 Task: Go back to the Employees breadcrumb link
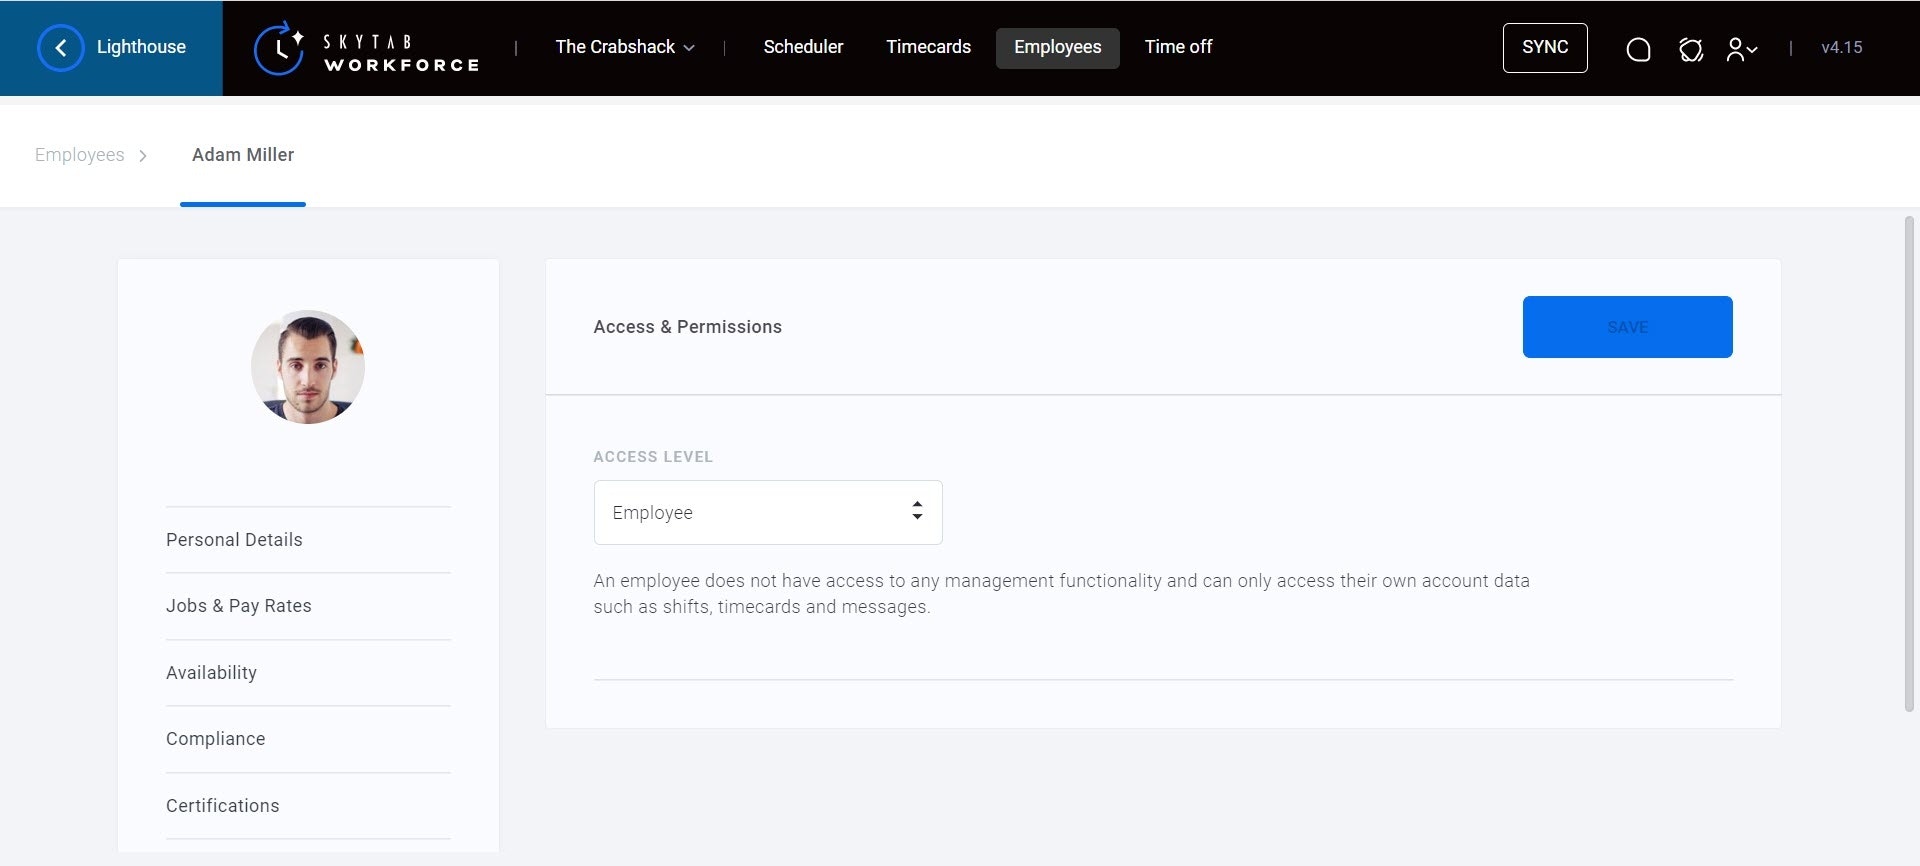coord(80,155)
